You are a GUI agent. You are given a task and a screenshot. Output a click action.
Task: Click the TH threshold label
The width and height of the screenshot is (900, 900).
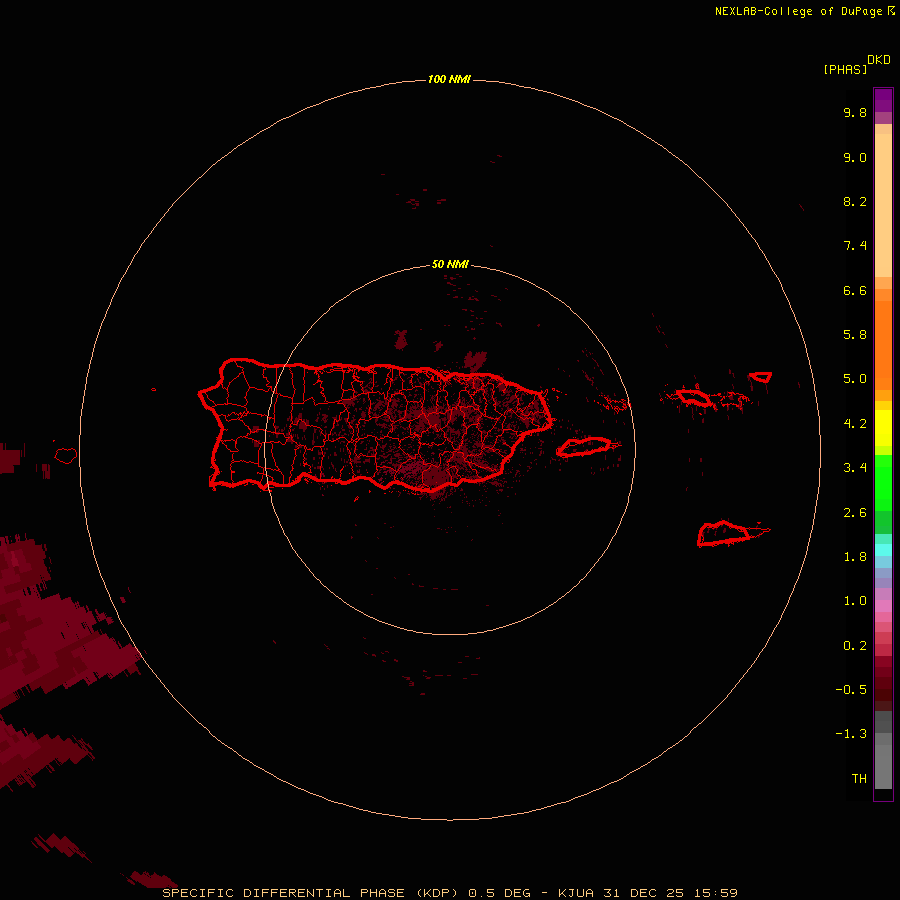859,779
